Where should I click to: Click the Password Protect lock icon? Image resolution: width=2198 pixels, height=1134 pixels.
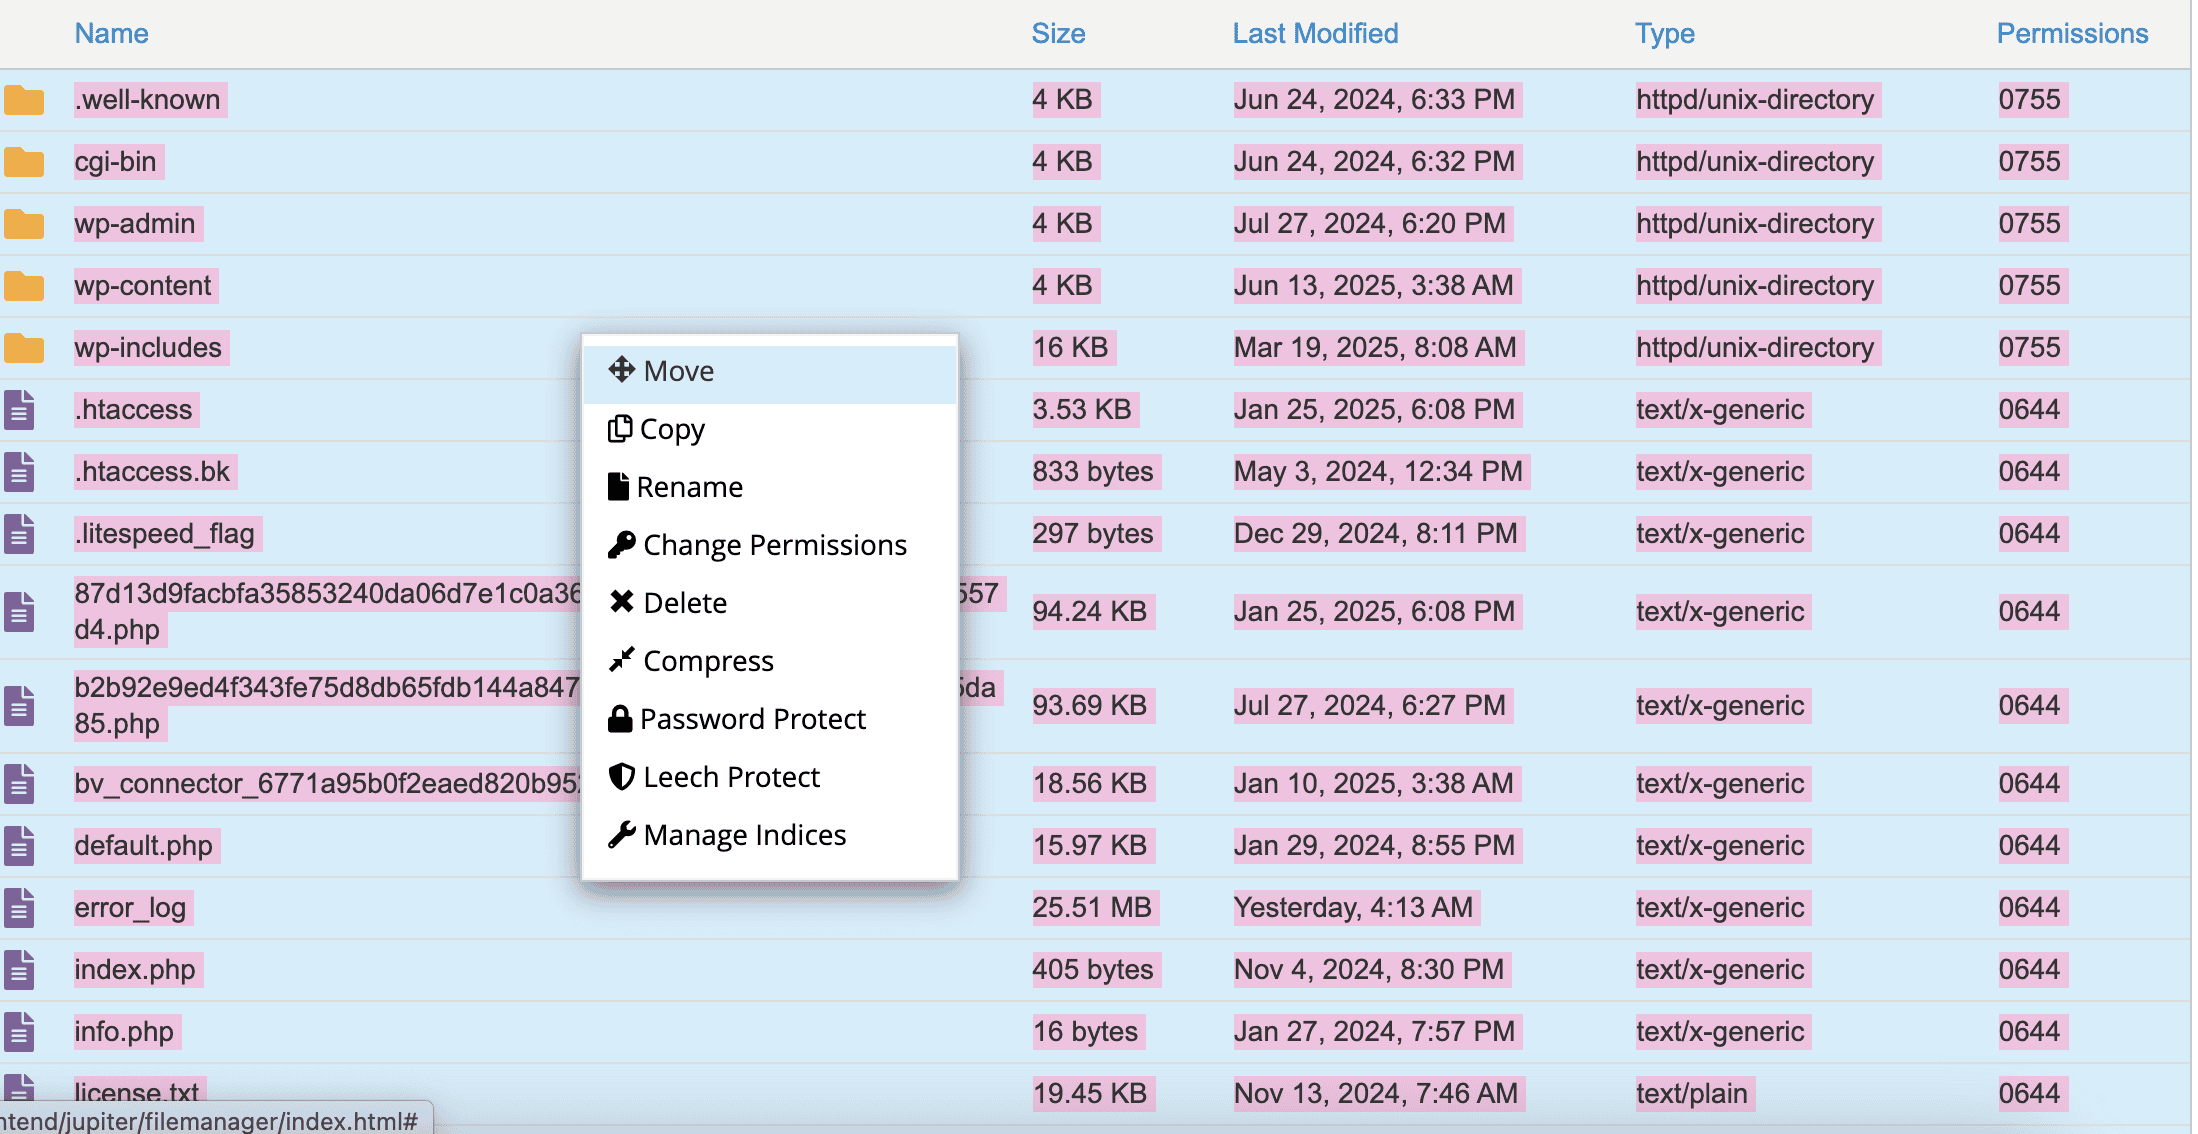tap(620, 718)
